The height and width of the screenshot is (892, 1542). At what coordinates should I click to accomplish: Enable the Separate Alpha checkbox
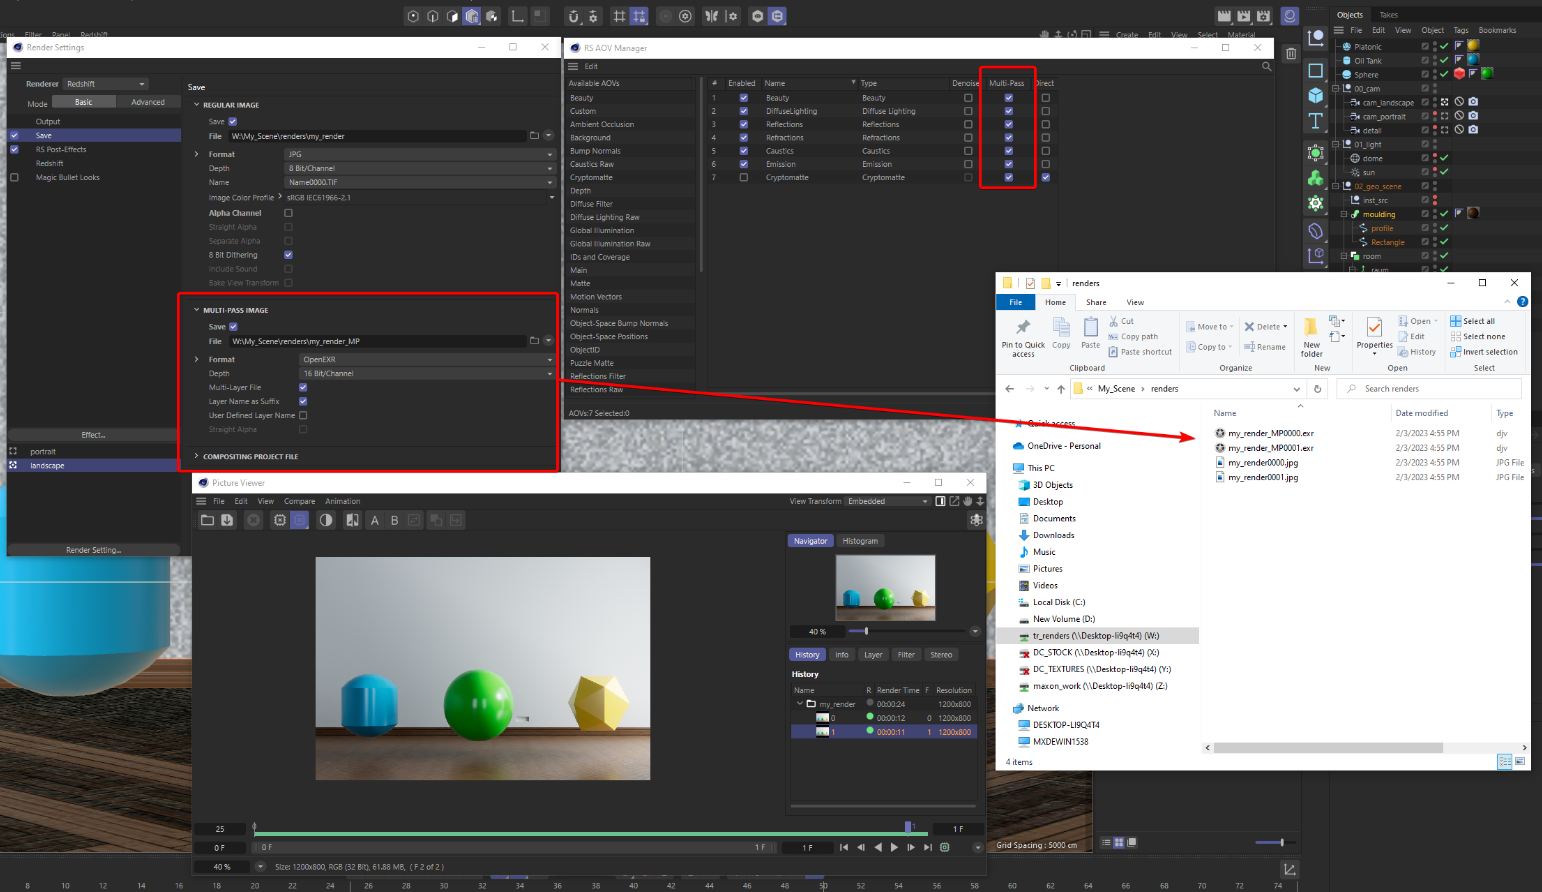(288, 240)
